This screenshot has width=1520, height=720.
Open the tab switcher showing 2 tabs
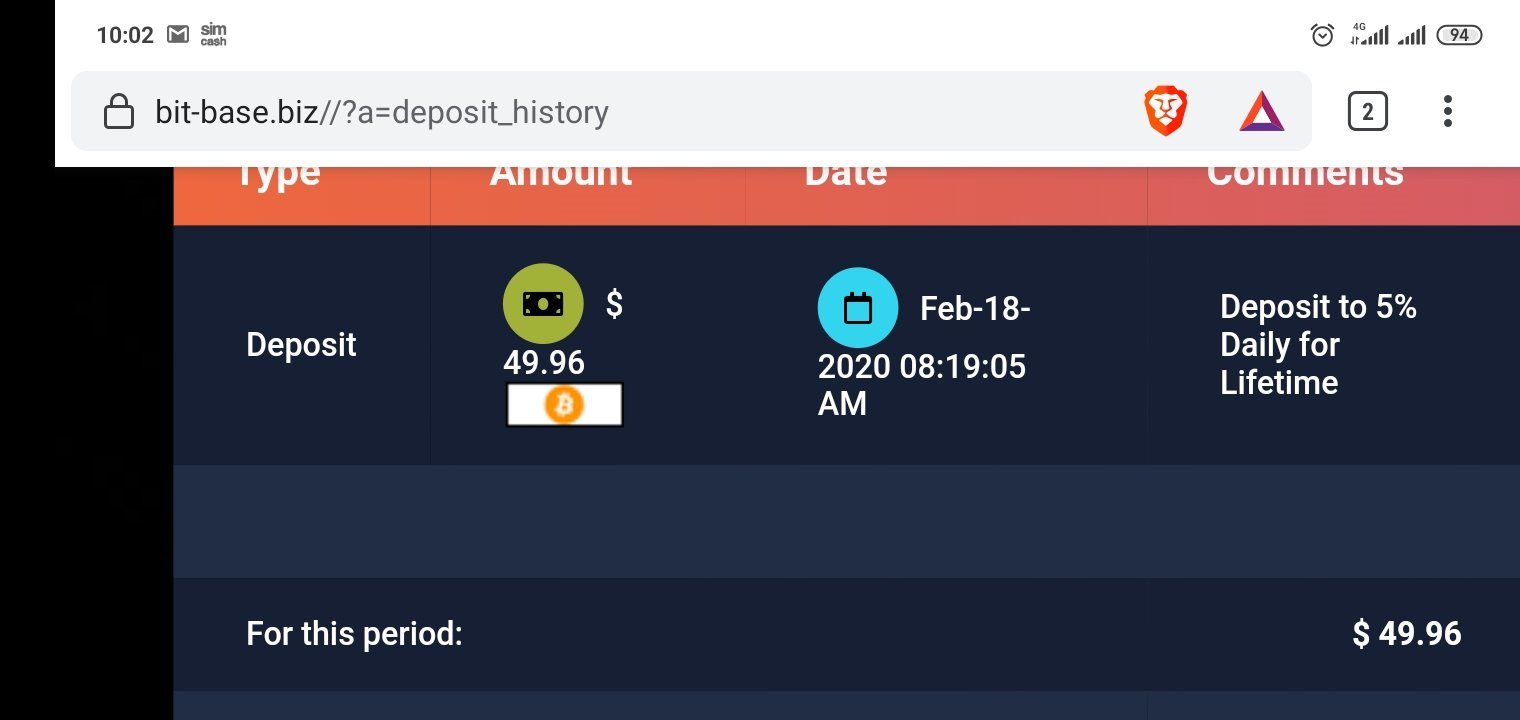[1367, 111]
